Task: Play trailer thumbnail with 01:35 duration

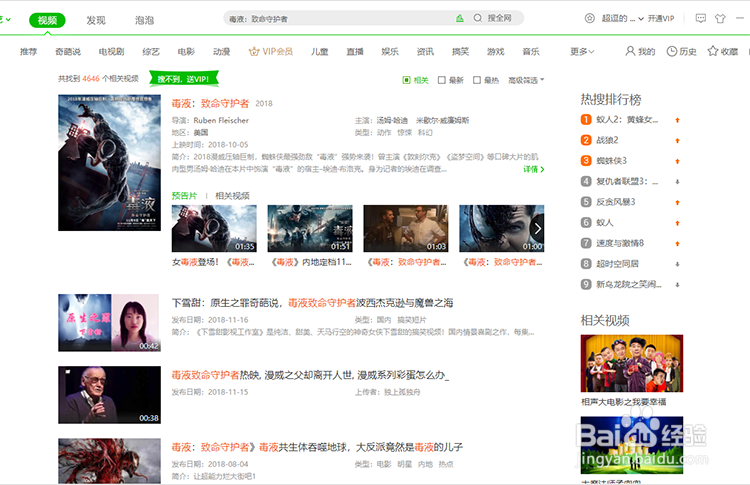Action: click(214, 229)
